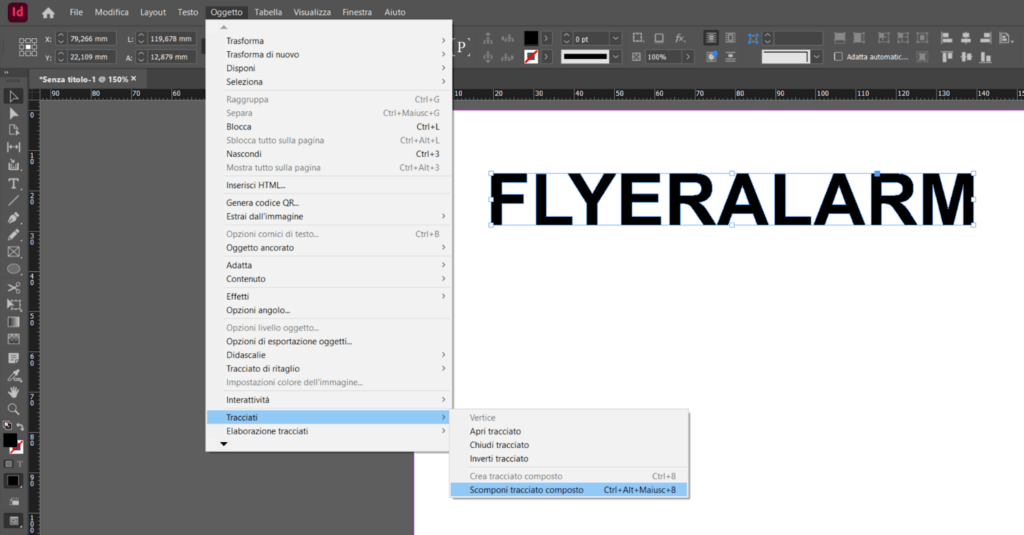The width and height of the screenshot is (1024, 535).
Task: Click the Home icon
Action: point(48,13)
